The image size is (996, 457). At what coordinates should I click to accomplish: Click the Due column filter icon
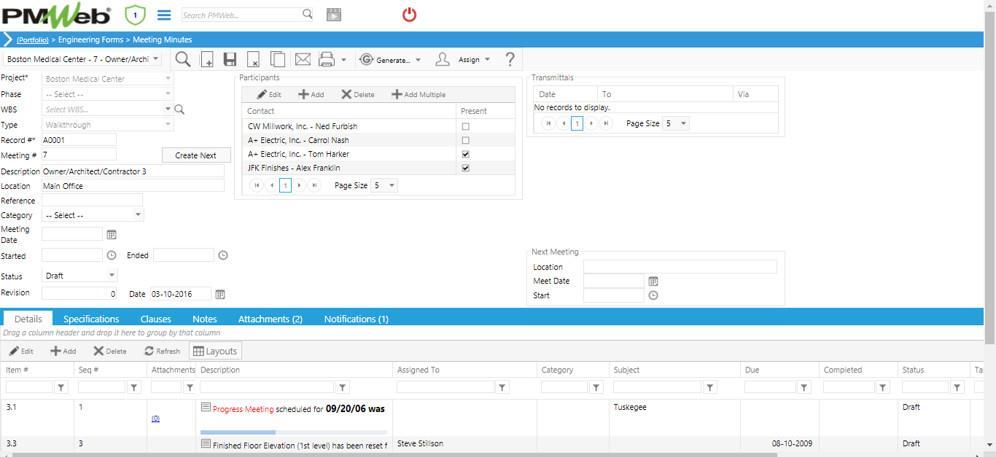point(804,387)
